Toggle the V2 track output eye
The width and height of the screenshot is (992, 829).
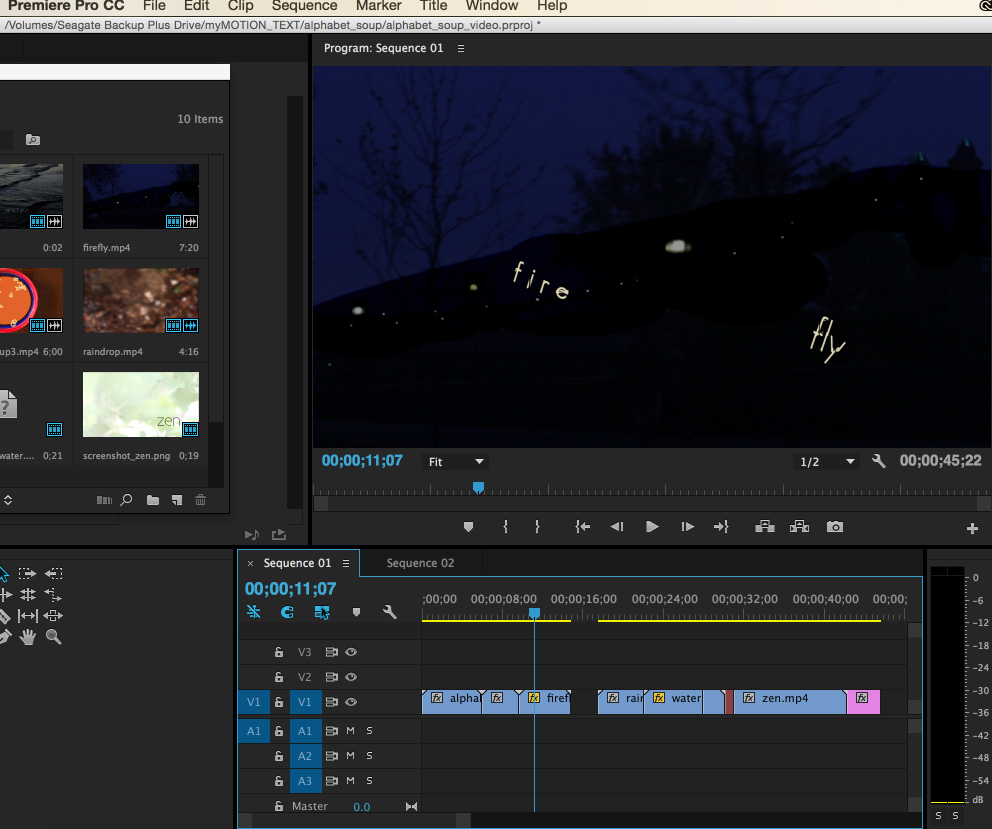point(352,677)
